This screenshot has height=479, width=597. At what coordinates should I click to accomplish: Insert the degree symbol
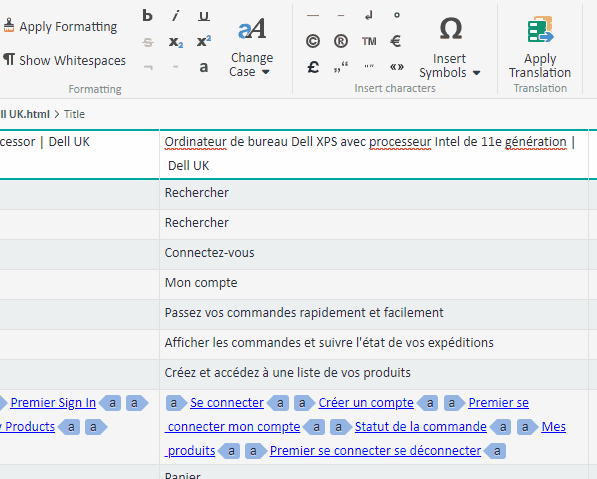tap(397, 15)
